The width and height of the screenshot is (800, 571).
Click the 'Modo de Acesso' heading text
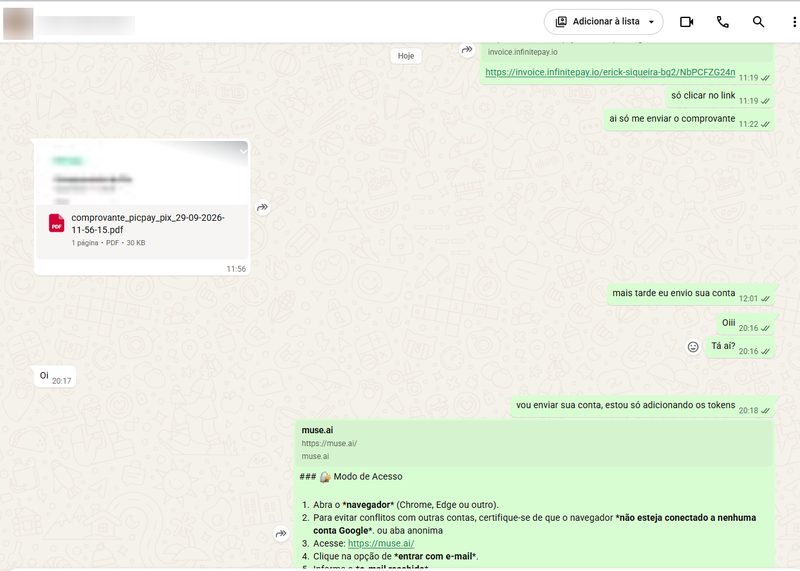(x=368, y=477)
